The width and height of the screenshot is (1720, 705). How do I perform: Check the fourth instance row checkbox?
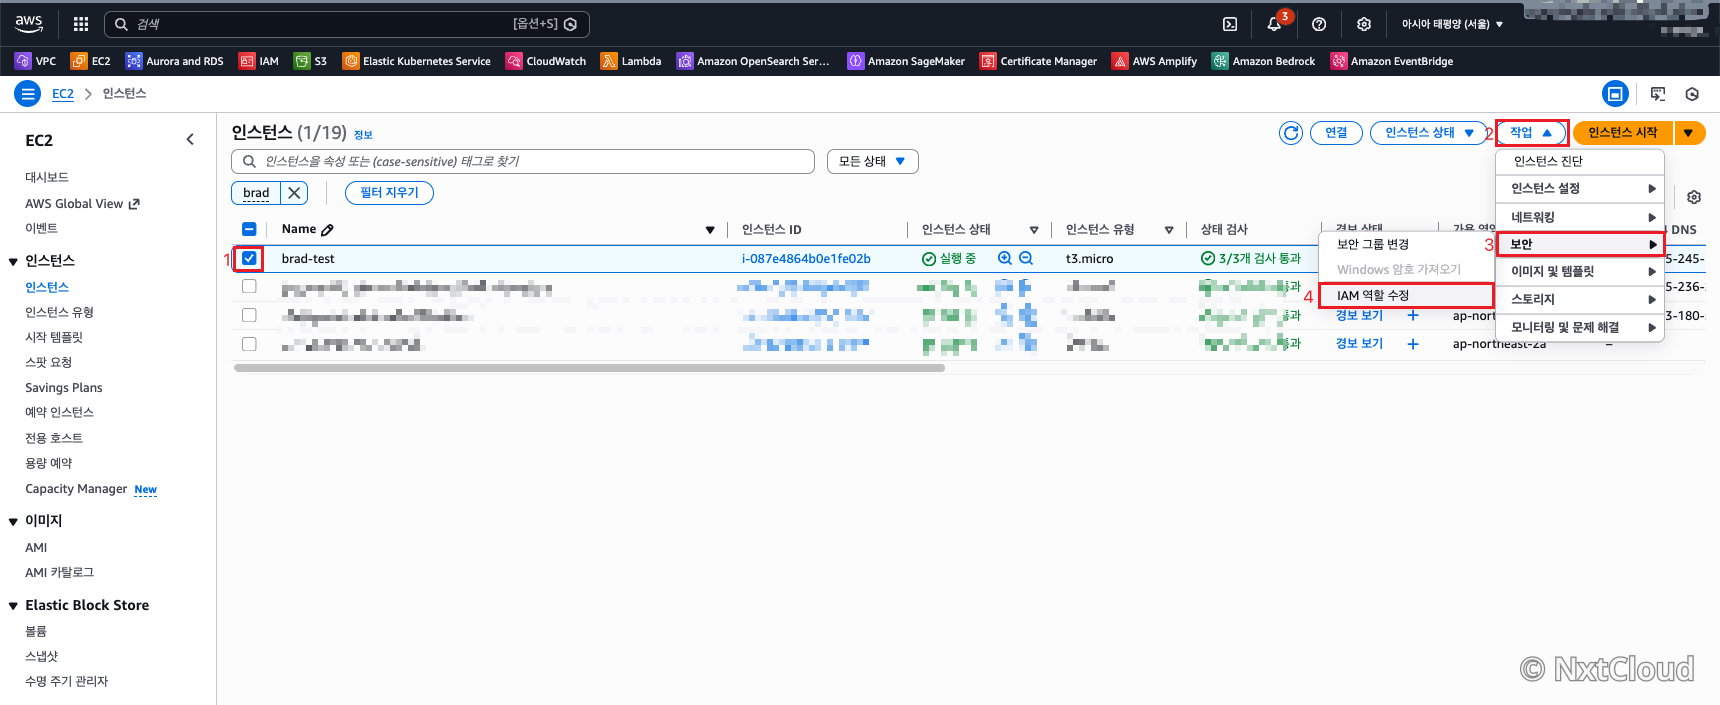(x=249, y=343)
